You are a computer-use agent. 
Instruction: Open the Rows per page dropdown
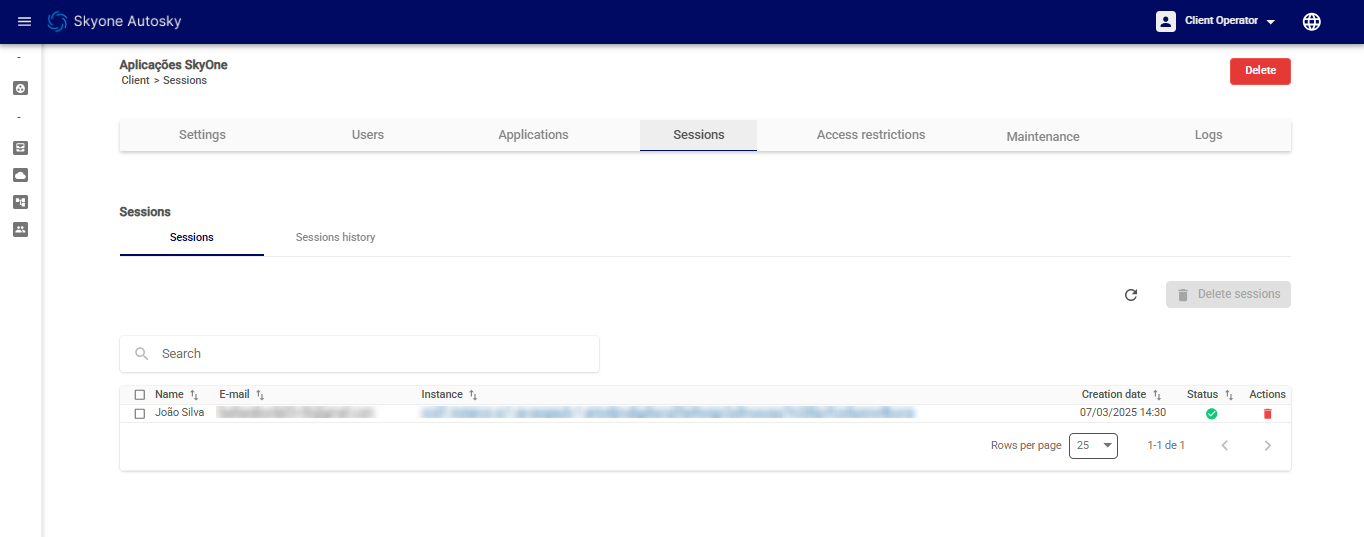(x=1093, y=446)
